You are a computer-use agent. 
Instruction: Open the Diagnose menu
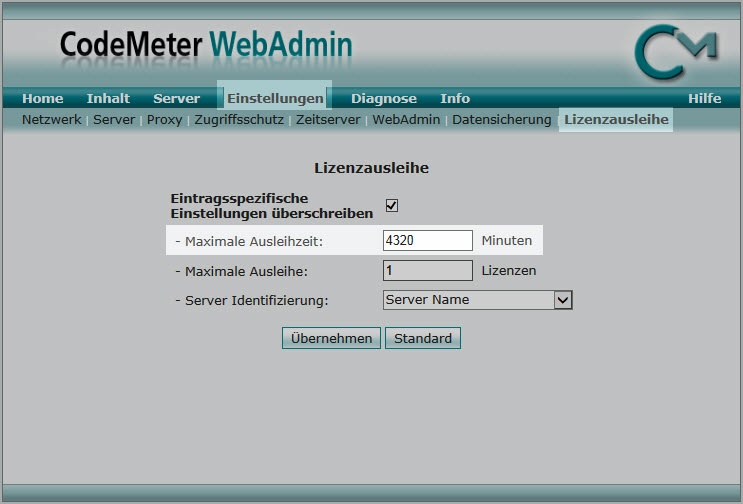tap(384, 99)
